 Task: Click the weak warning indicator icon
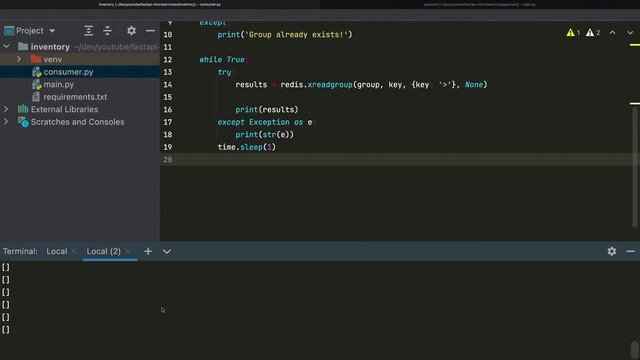click(590, 33)
